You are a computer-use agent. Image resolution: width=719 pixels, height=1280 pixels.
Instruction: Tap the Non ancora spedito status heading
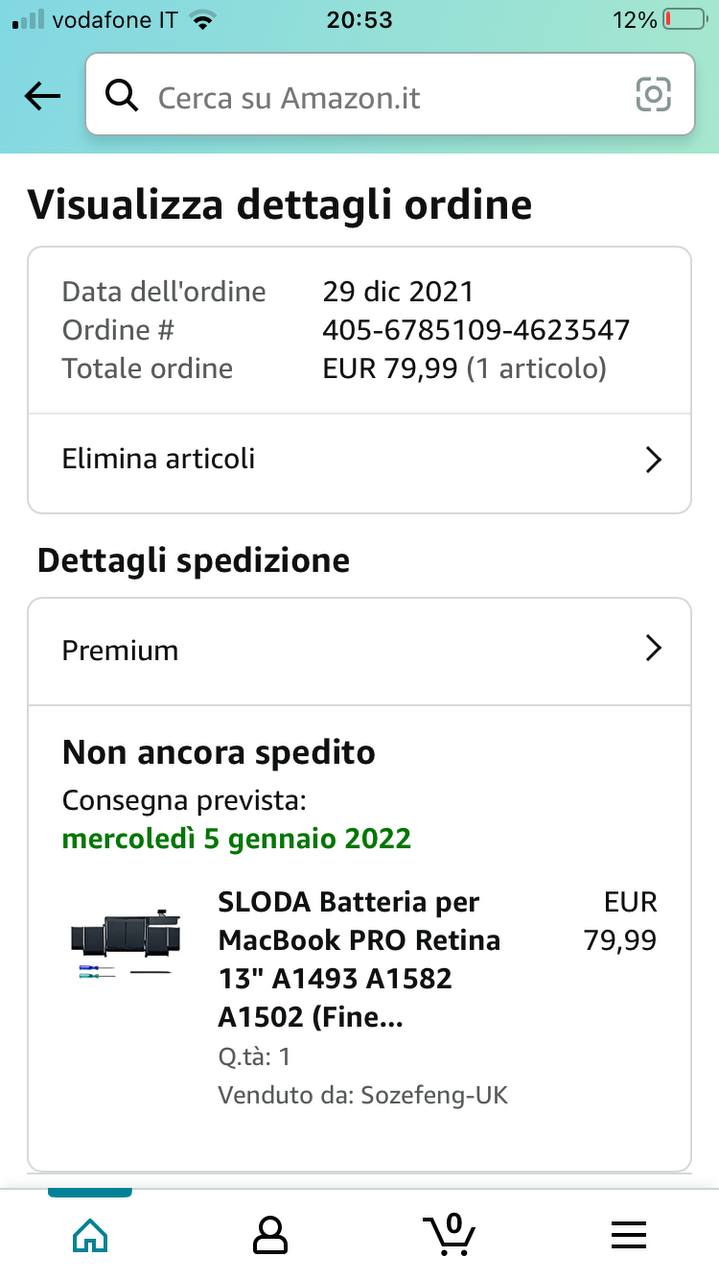[218, 752]
